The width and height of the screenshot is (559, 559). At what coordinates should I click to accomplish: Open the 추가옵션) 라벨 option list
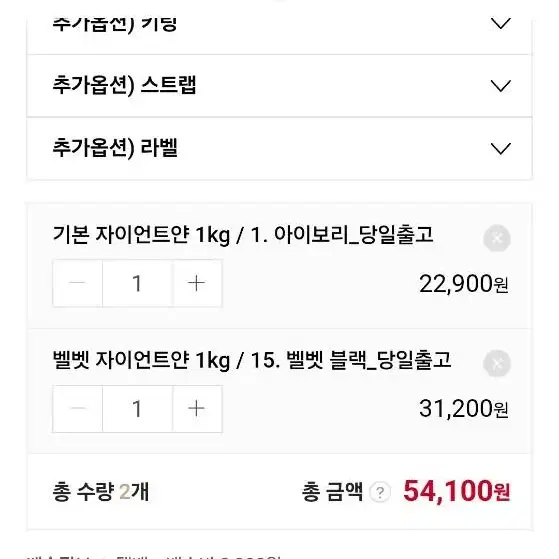[x=280, y=148]
